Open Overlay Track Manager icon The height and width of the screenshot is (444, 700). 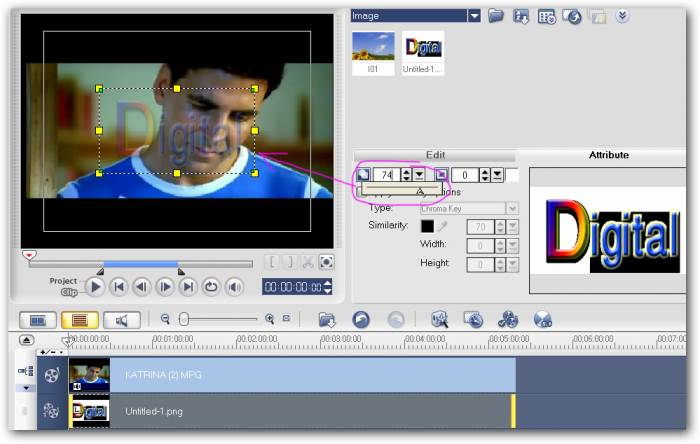[508, 320]
